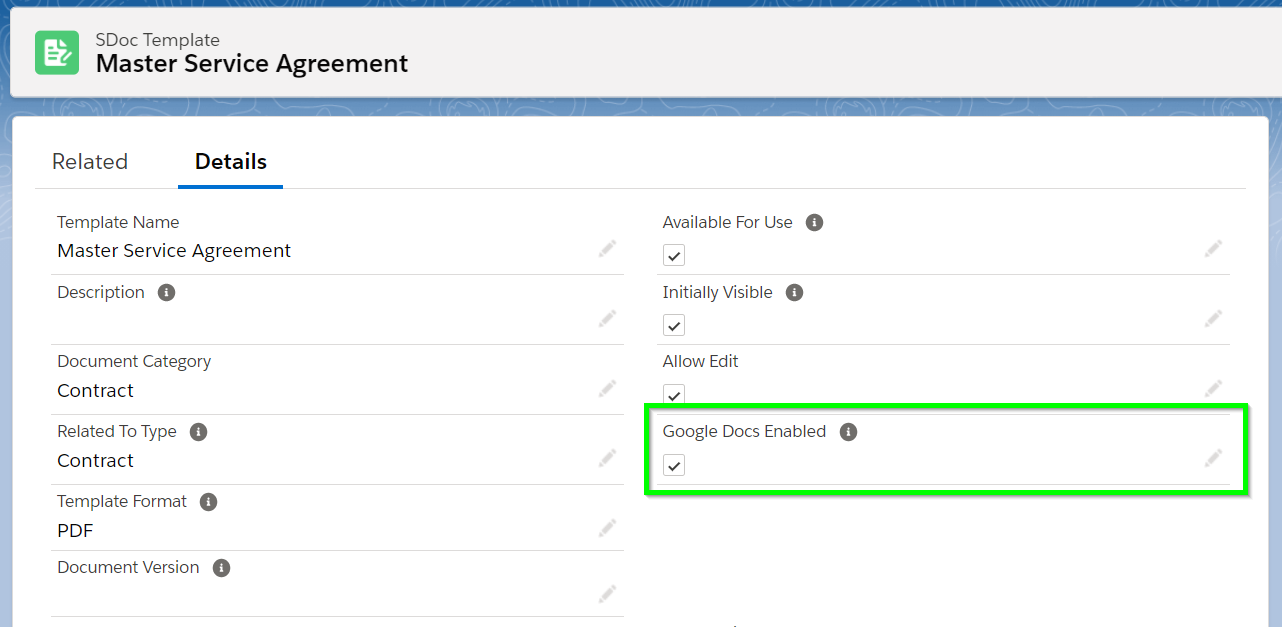Viewport: 1282px width, 627px height.
Task: Toggle the Google Docs Enabled checkbox
Action: pos(674,465)
